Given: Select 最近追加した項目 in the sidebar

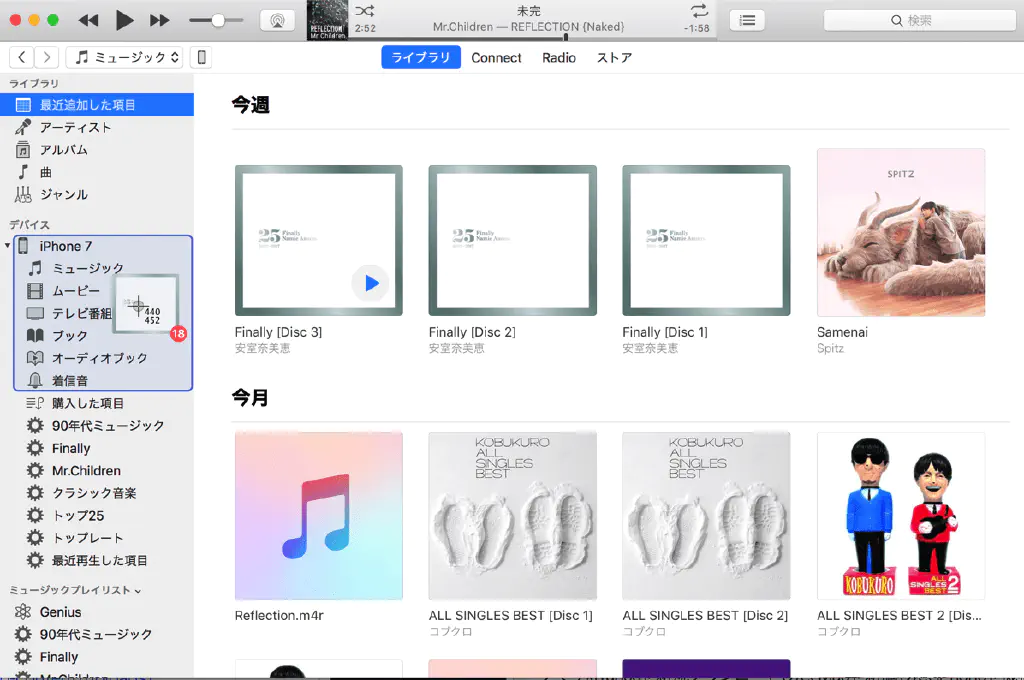Looking at the screenshot, I should (97, 105).
